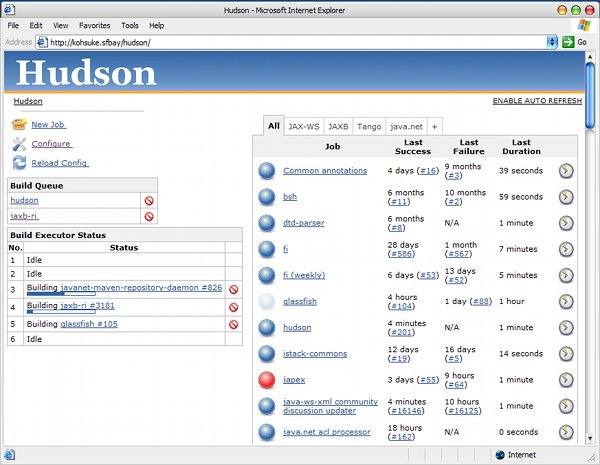
Task: Open the address bar dropdown arrow
Action: click(552, 42)
